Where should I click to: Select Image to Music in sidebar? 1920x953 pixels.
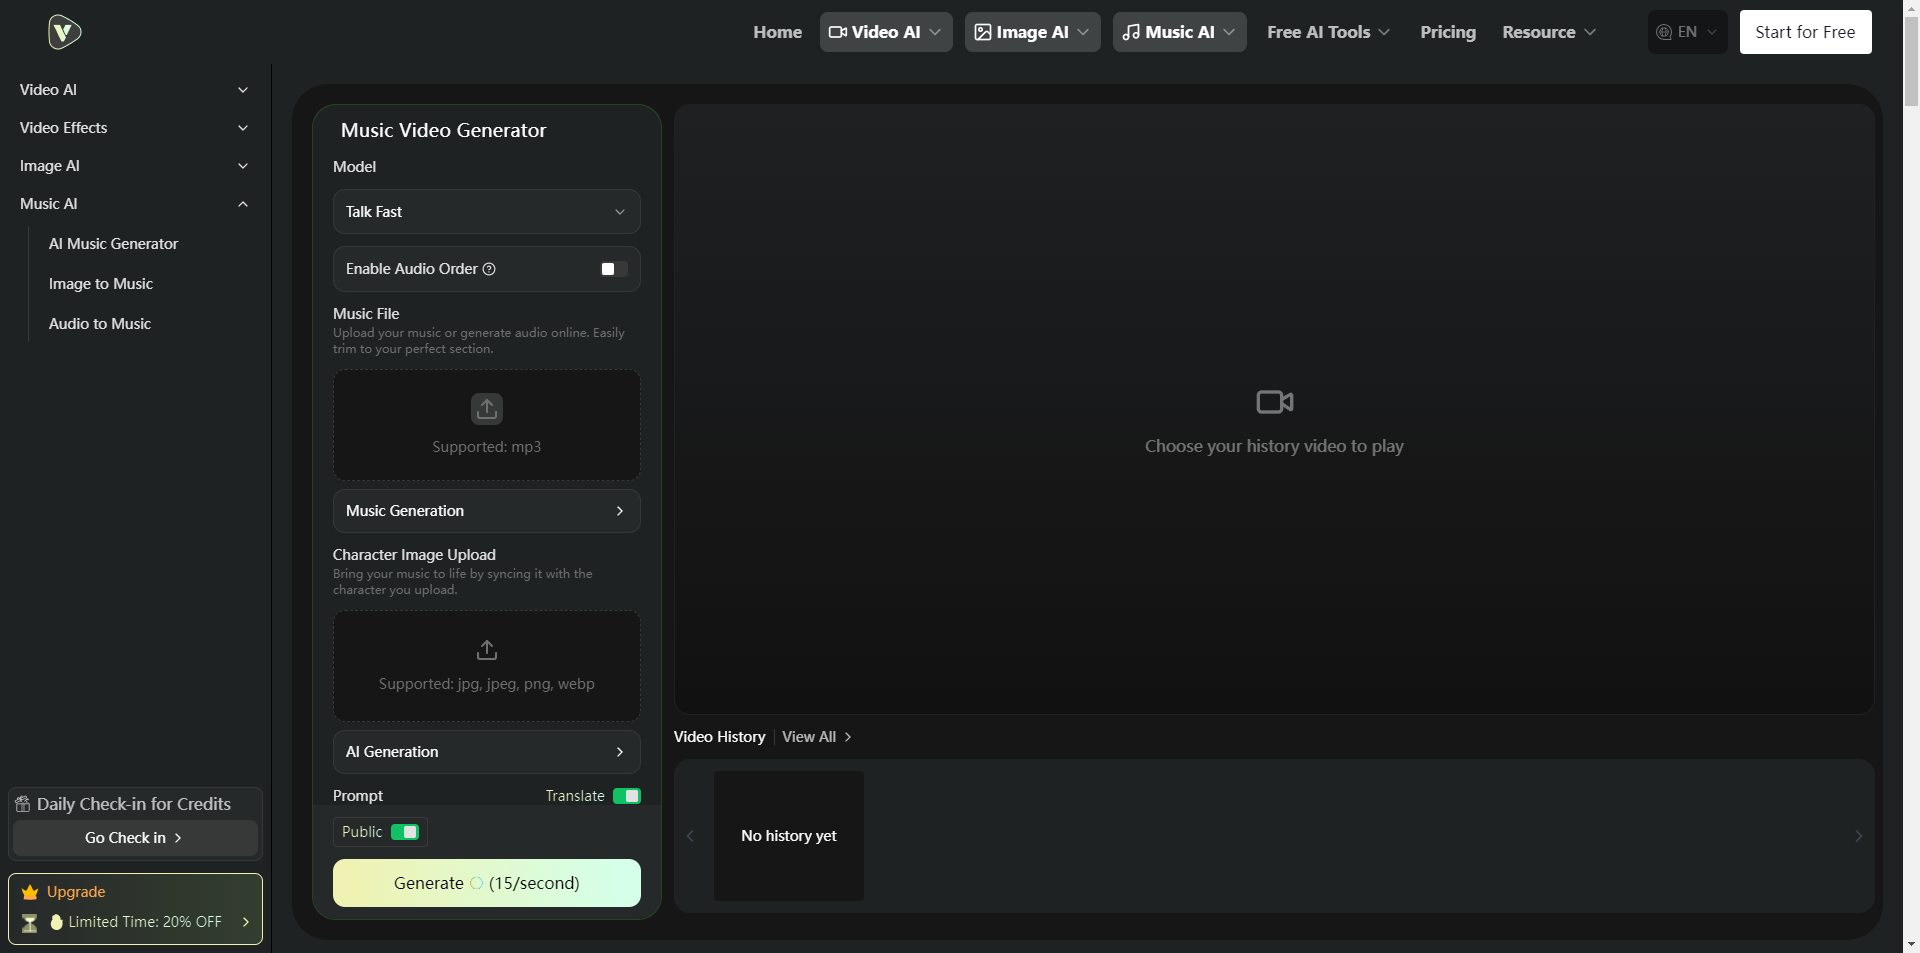pyautogui.click(x=100, y=283)
